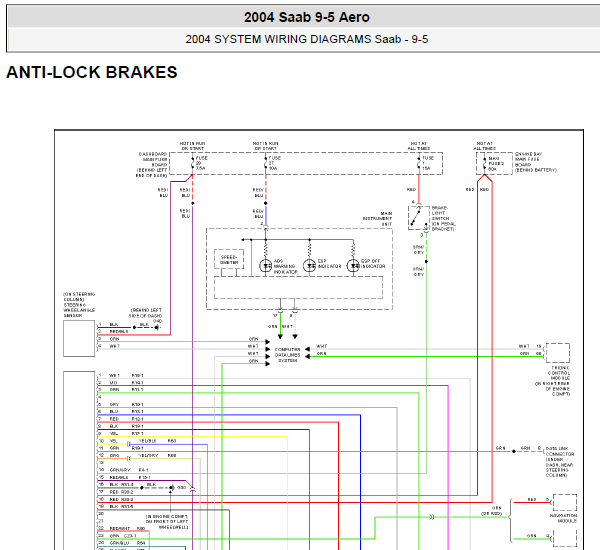Click the navigation module upper connector box
Image resolution: width=600 pixels, height=550 pixels.
[x=565, y=503]
